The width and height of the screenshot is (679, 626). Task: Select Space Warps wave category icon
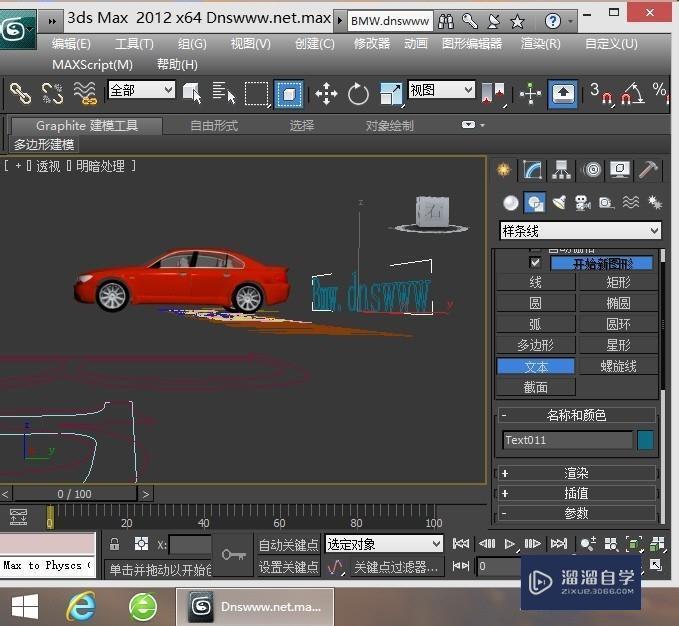click(630, 203)
